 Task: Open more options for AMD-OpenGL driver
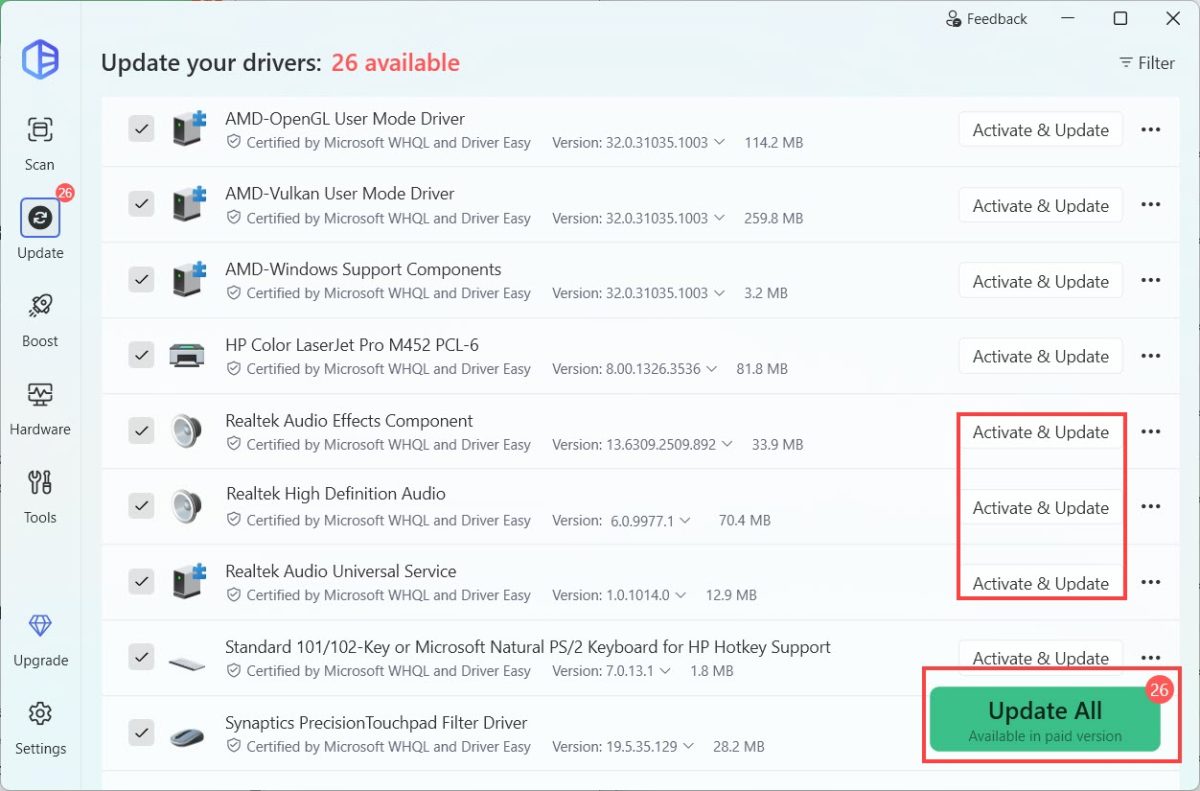point(1151,129)
